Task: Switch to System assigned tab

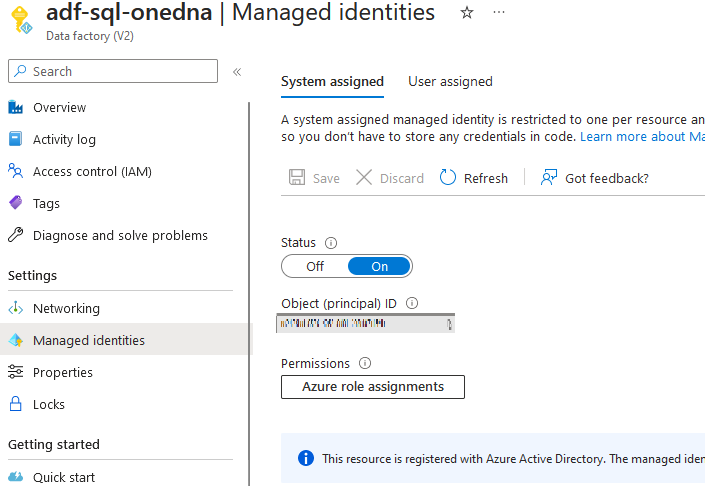Action: coord(332,81)
